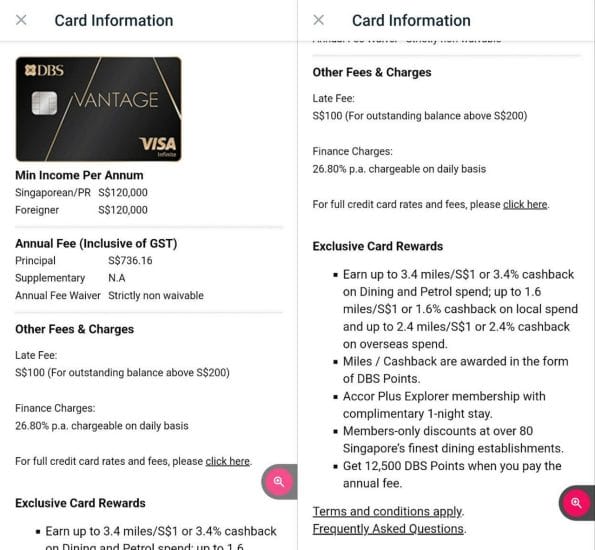Viewport: 595px width, 550px height.
Task: Click the Exclusive Card Rewards heading on right
Action: pos(378,246)
